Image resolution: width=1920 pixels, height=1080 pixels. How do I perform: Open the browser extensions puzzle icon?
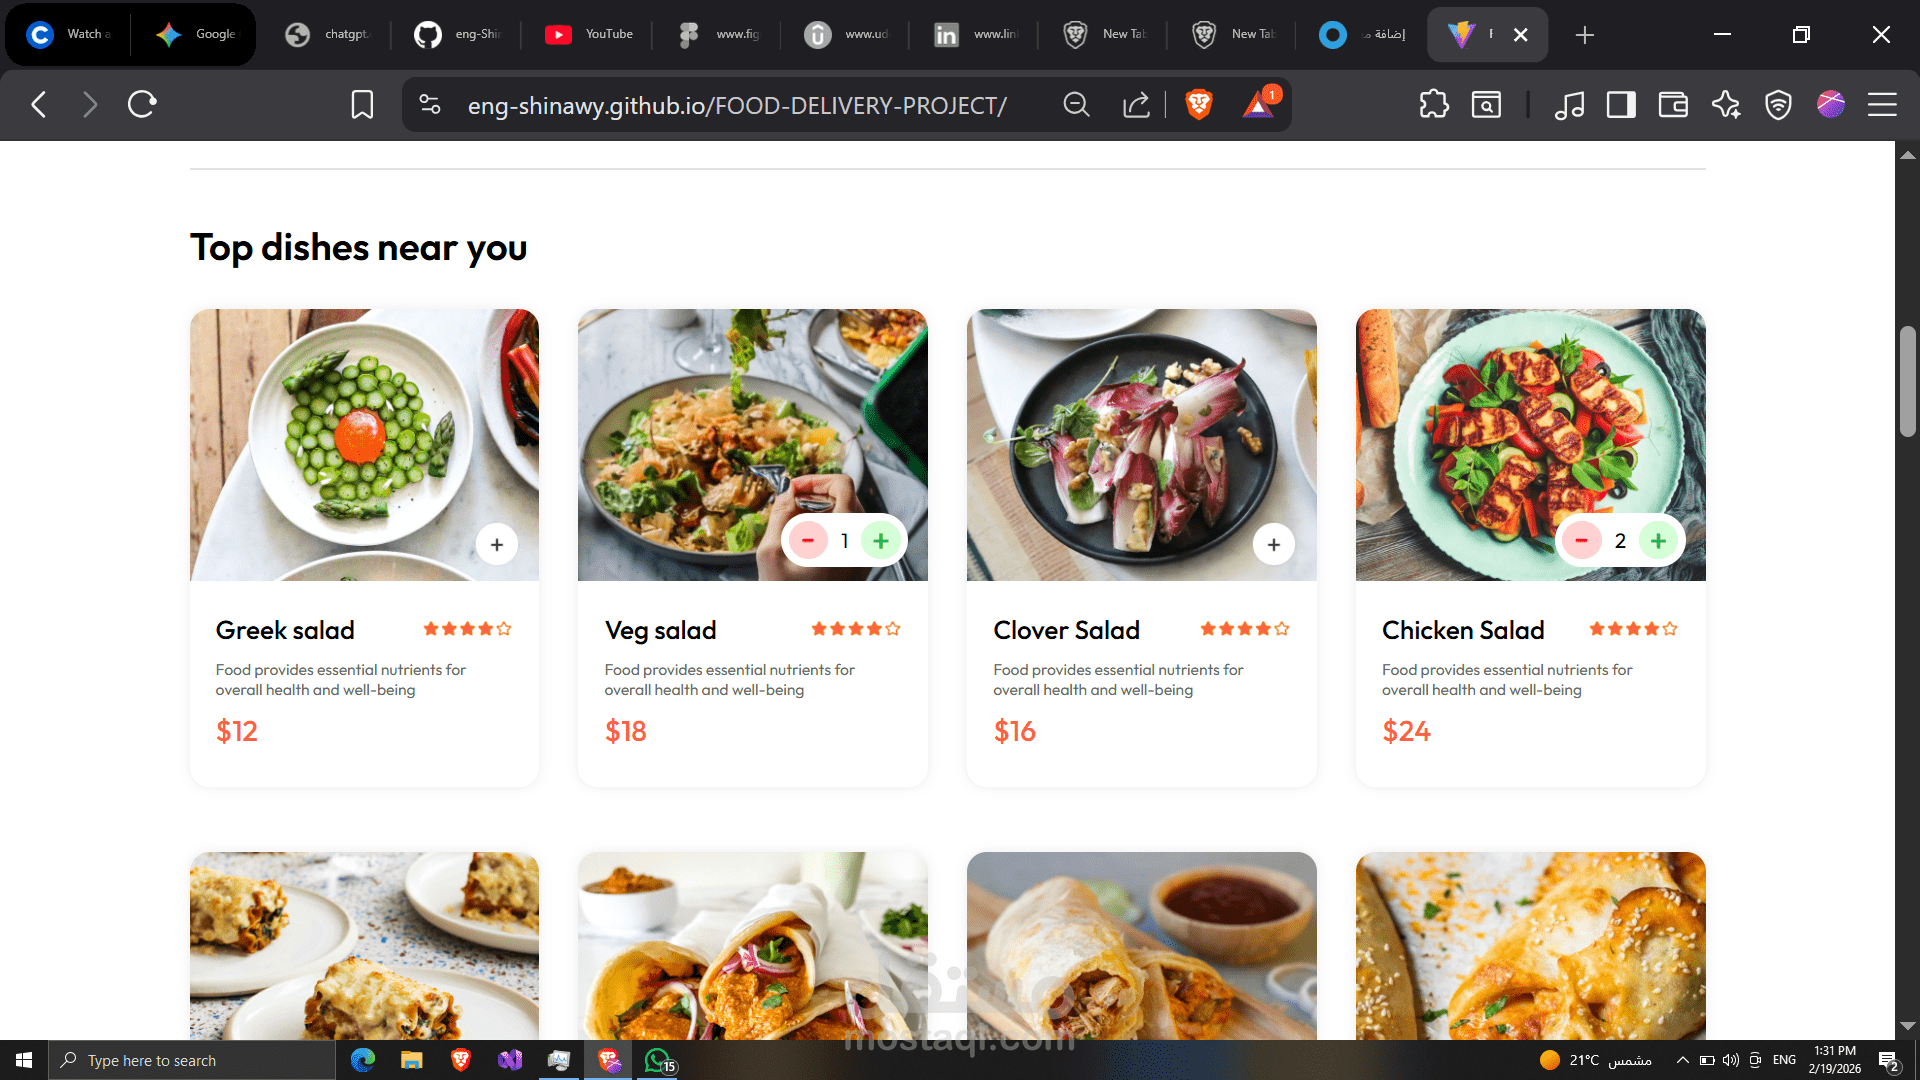tap(1434, 104)
